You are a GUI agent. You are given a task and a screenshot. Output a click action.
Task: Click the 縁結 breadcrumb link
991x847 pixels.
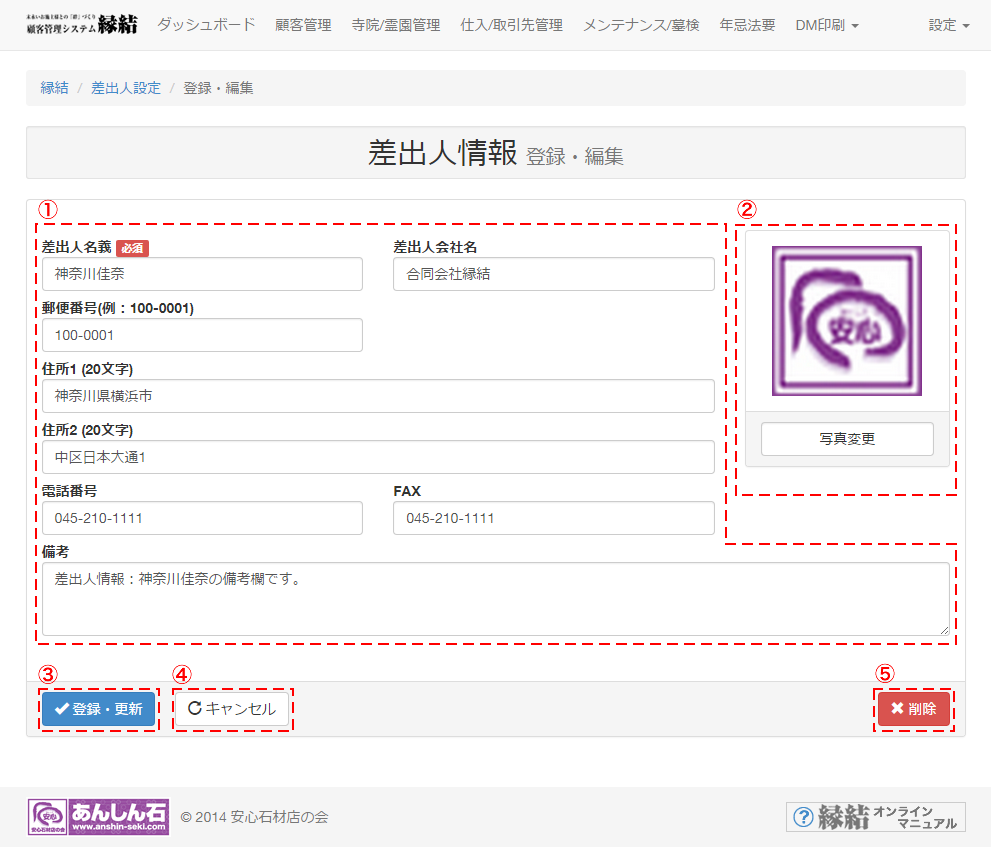[x=55, y=88]
